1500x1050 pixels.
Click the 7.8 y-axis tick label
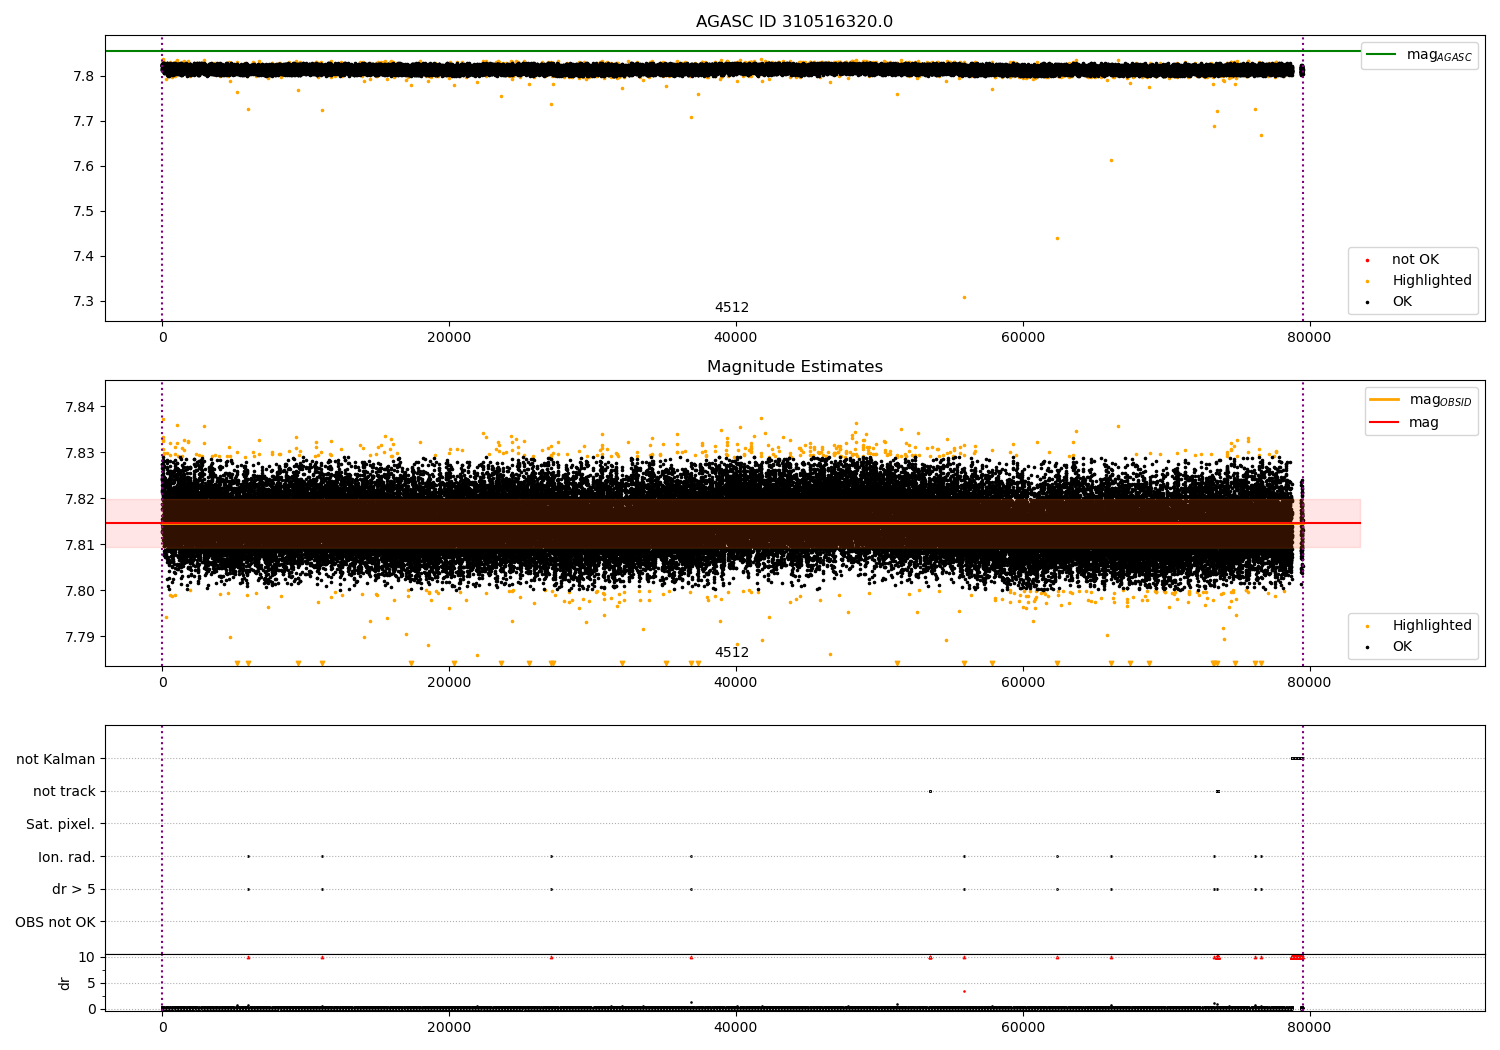[x=83, y=77]
